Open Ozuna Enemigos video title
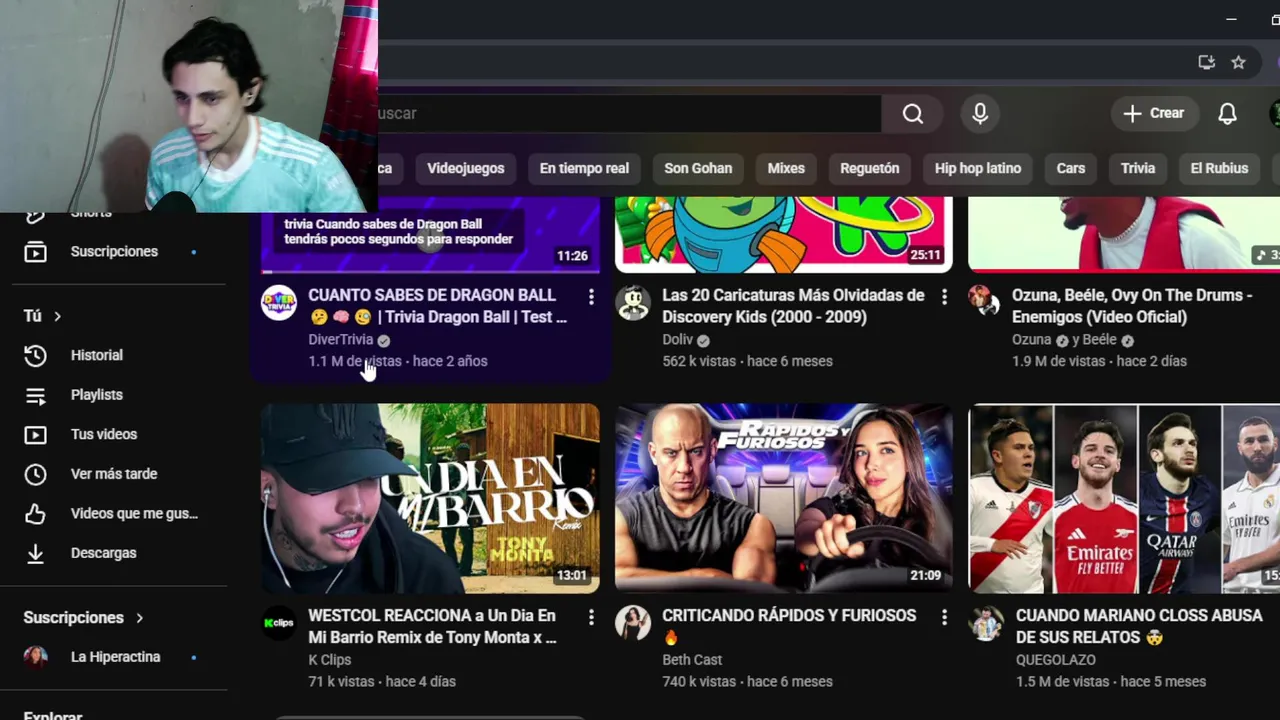 tap(1132, 306)
